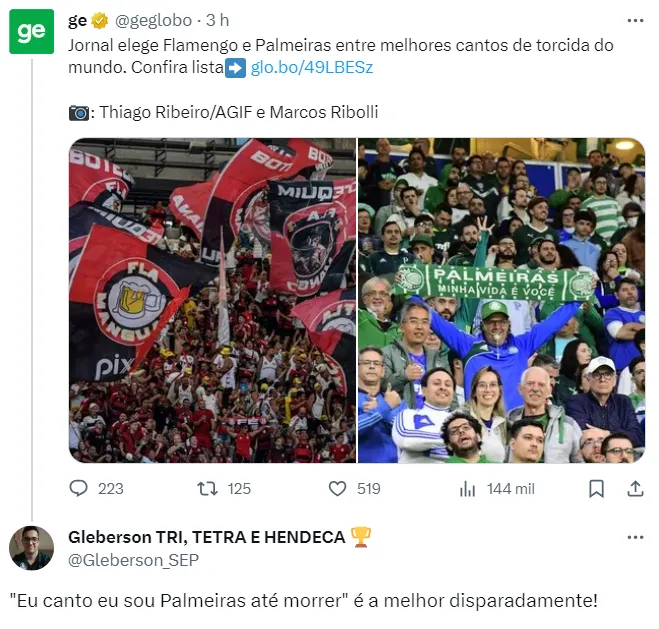The height and width of the screenshot is (629, 659).
Task: Click the 3 h timestamp
Action: (x=217, y=20)
